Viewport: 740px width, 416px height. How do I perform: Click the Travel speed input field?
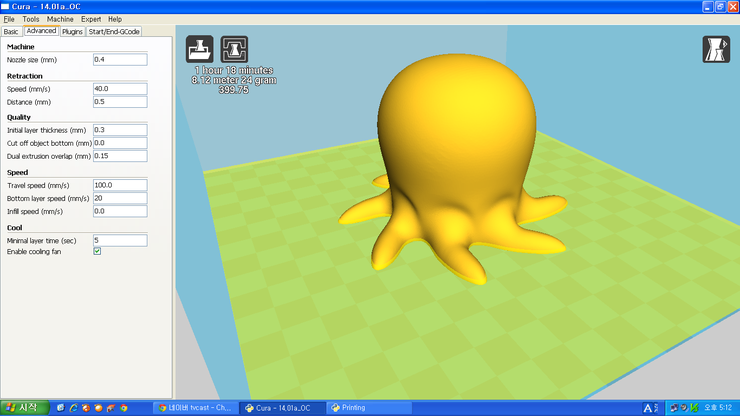point(119,185)
